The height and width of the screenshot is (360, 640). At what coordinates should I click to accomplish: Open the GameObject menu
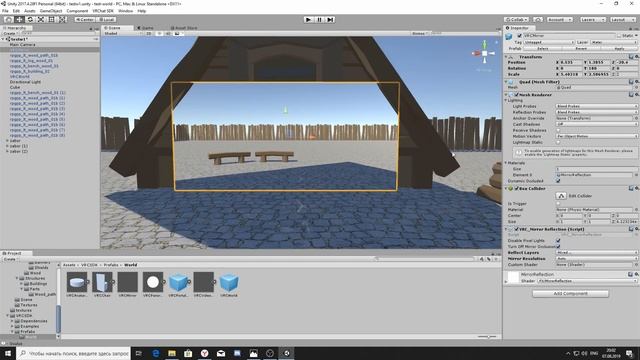coord(51,11)
